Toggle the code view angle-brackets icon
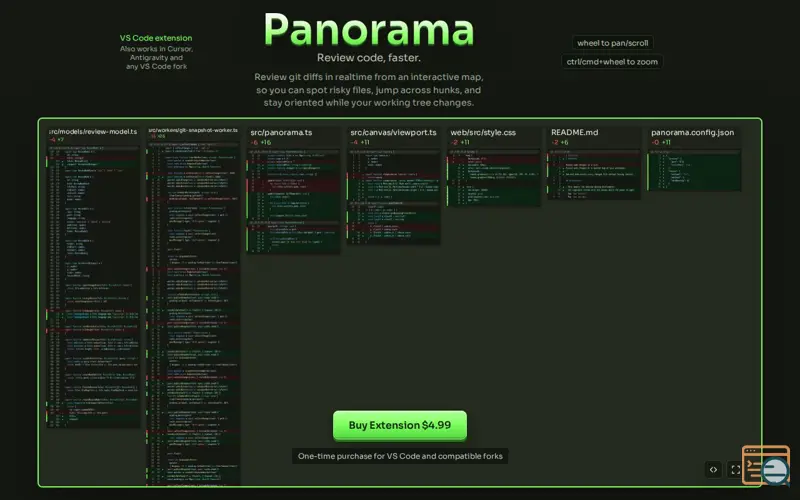 [x=713, y=469]
